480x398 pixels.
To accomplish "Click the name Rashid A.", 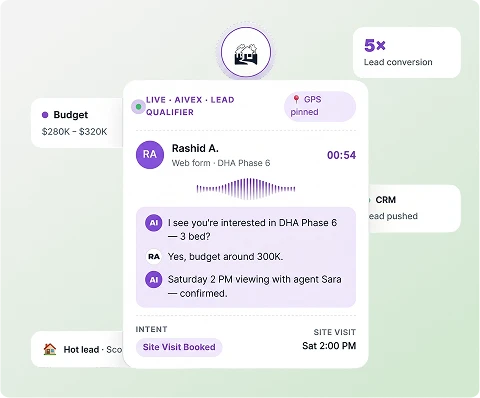I will (x=195, y=148).
